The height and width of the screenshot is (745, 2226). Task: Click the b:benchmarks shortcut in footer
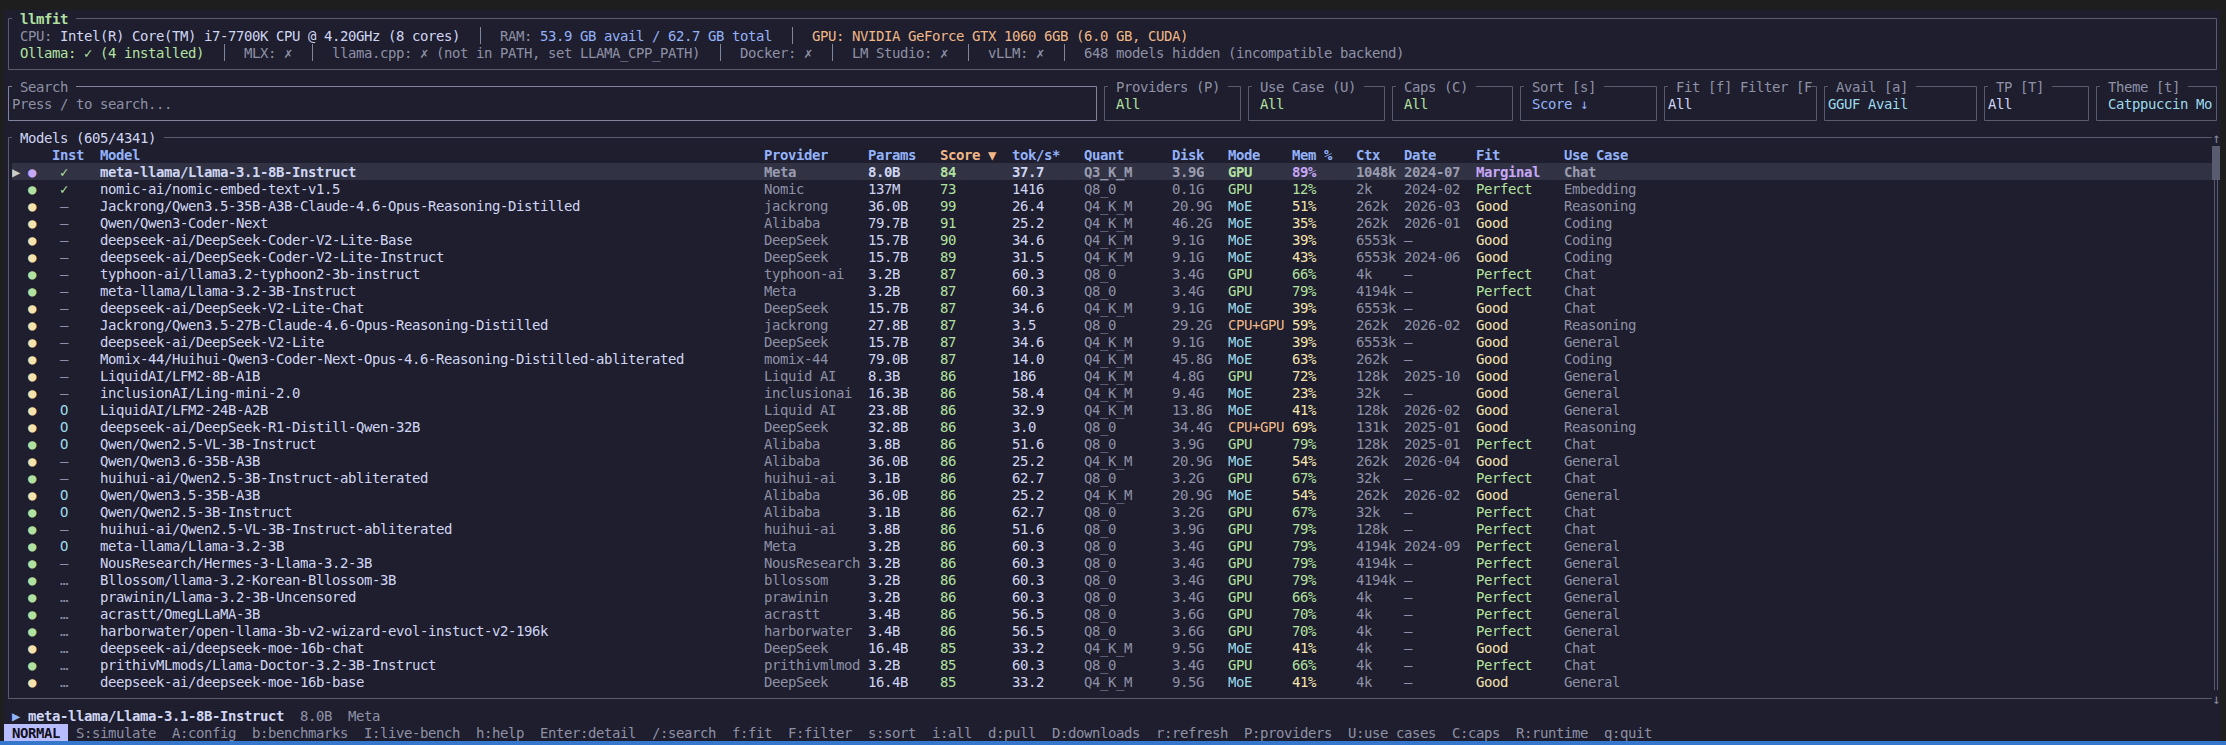pos(300,733)
